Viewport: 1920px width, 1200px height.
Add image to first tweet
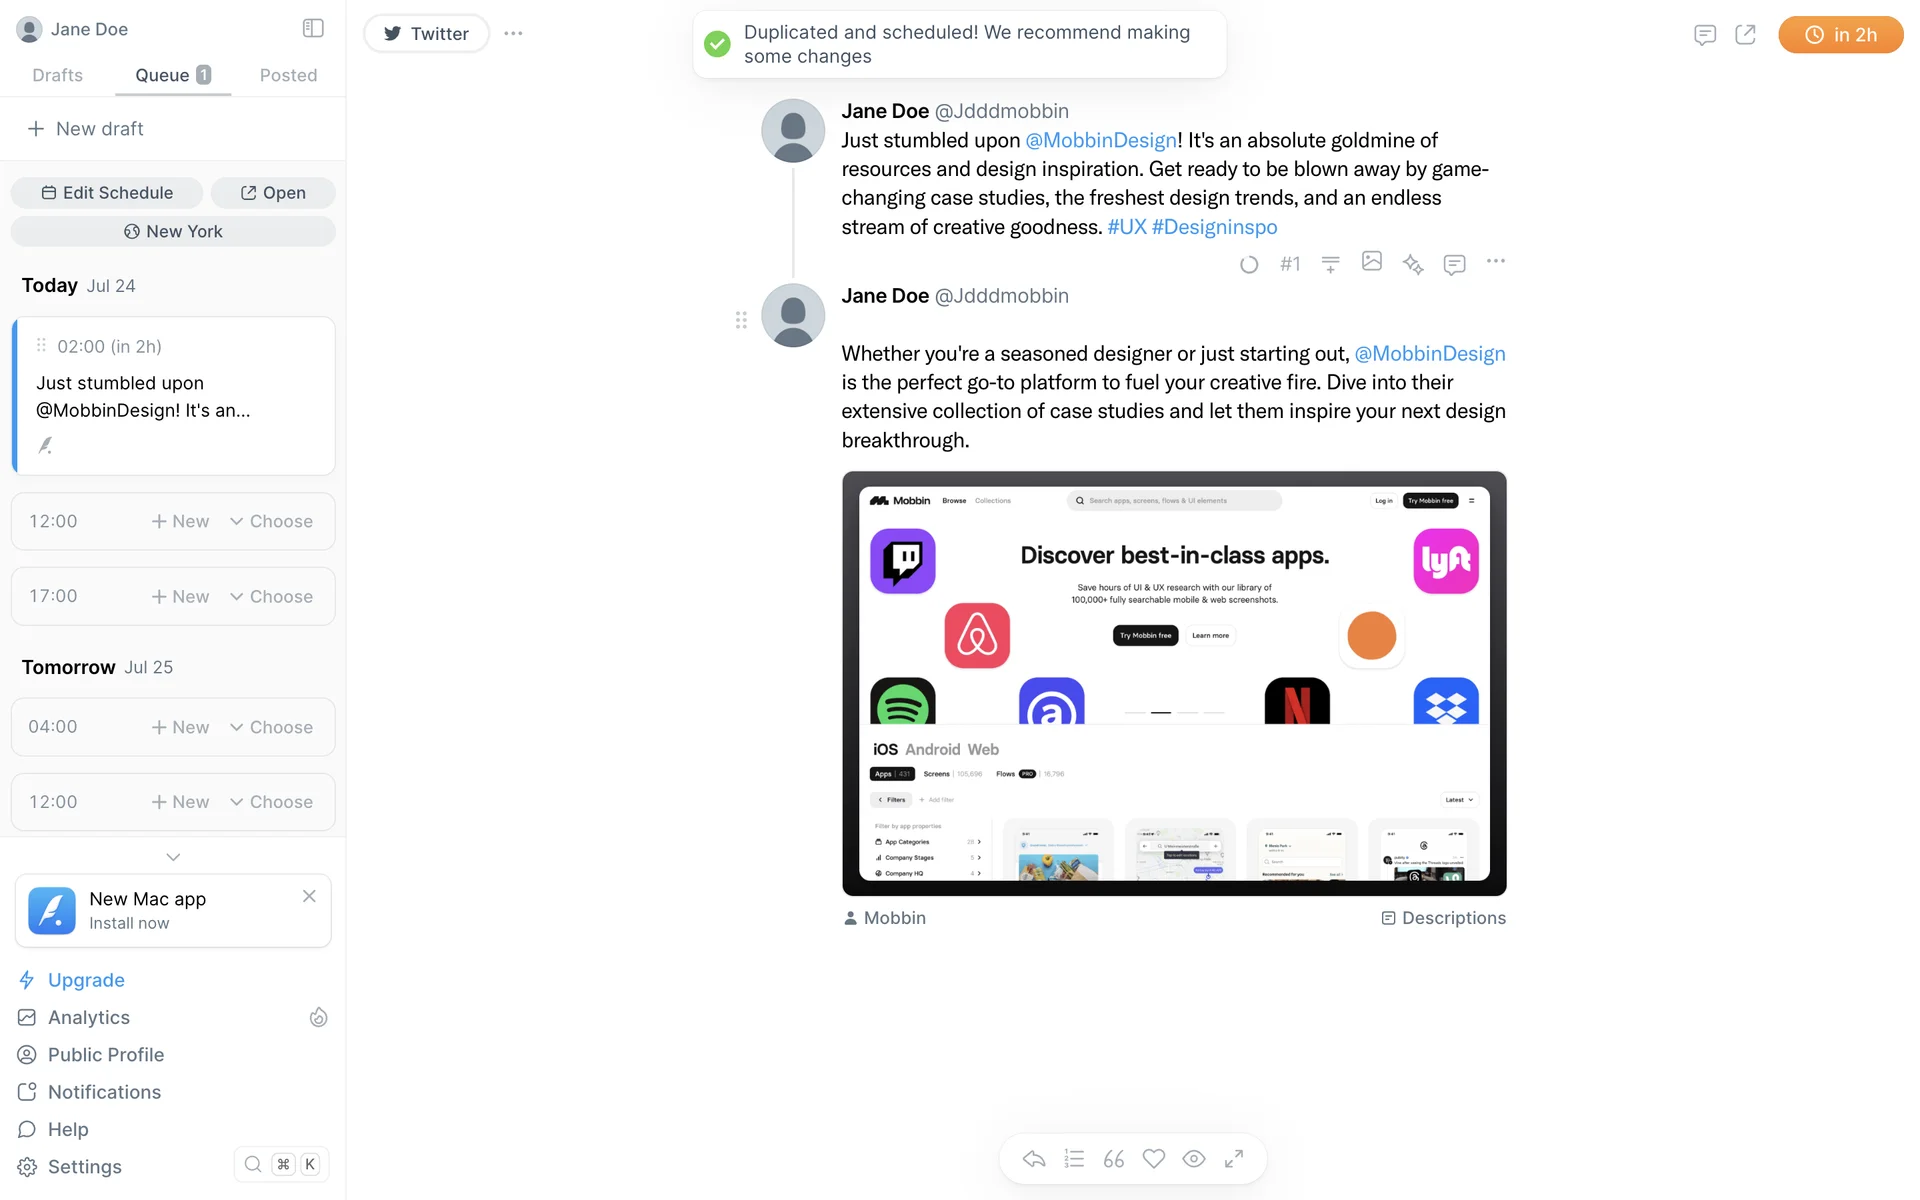(1372, 262)
